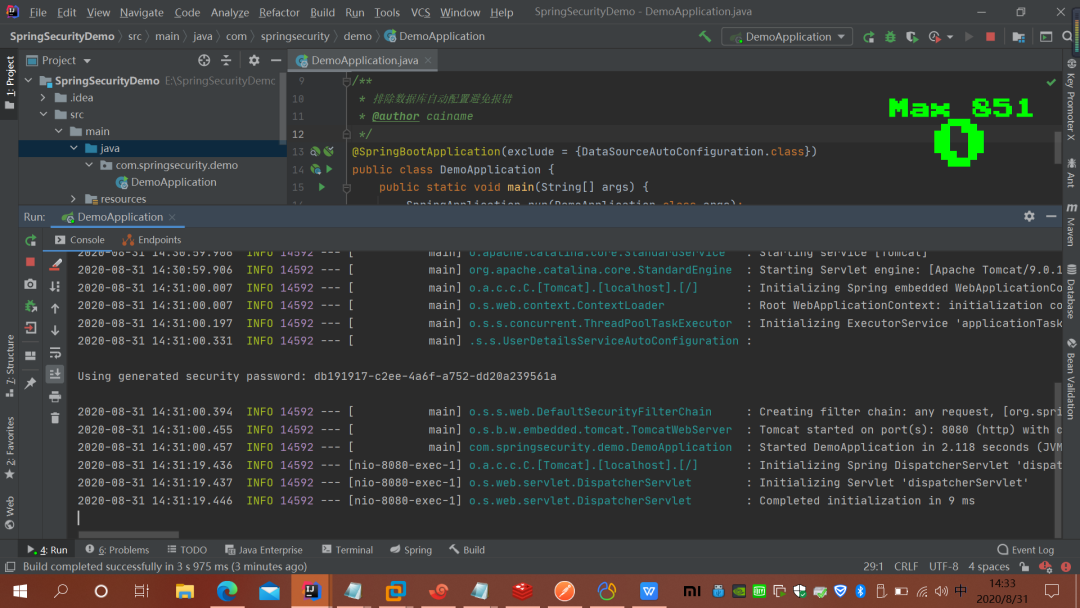
Task: Collapse the main folder in tree
Action: point(59,132)
